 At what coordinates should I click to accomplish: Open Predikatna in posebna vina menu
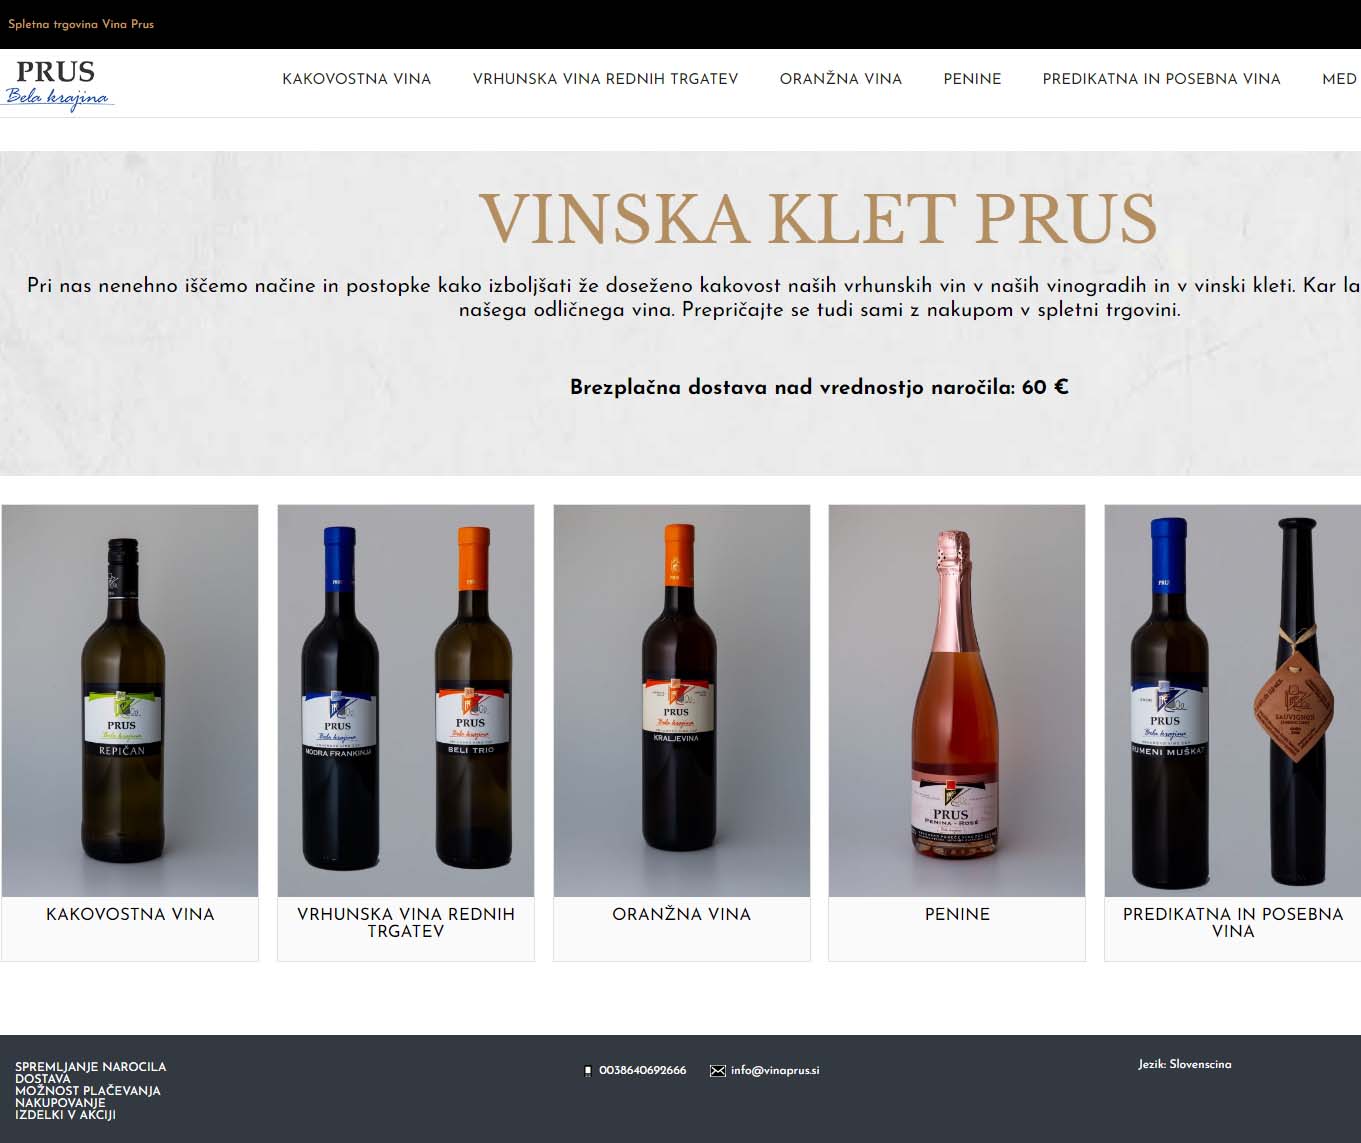tap(1161, 79)
